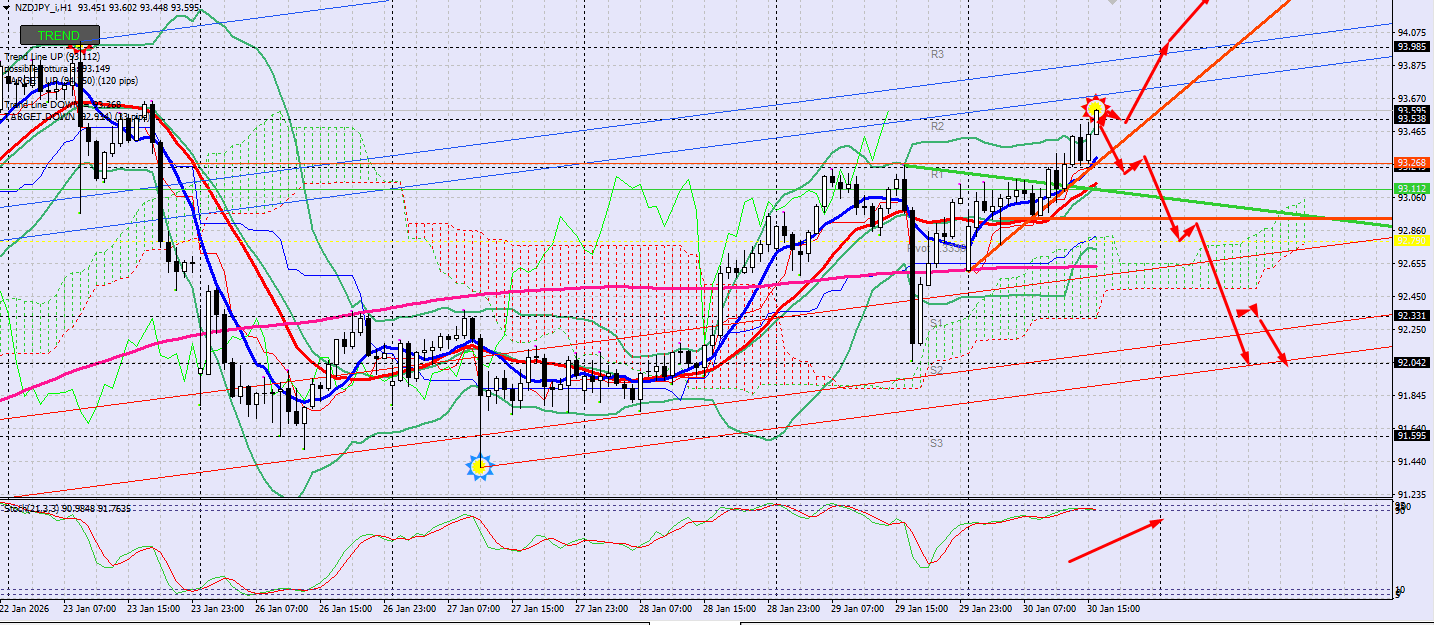Select the R2 pivot label
Image resolution: width=1434 pixels, height=625 pixels.
[937, 127]
